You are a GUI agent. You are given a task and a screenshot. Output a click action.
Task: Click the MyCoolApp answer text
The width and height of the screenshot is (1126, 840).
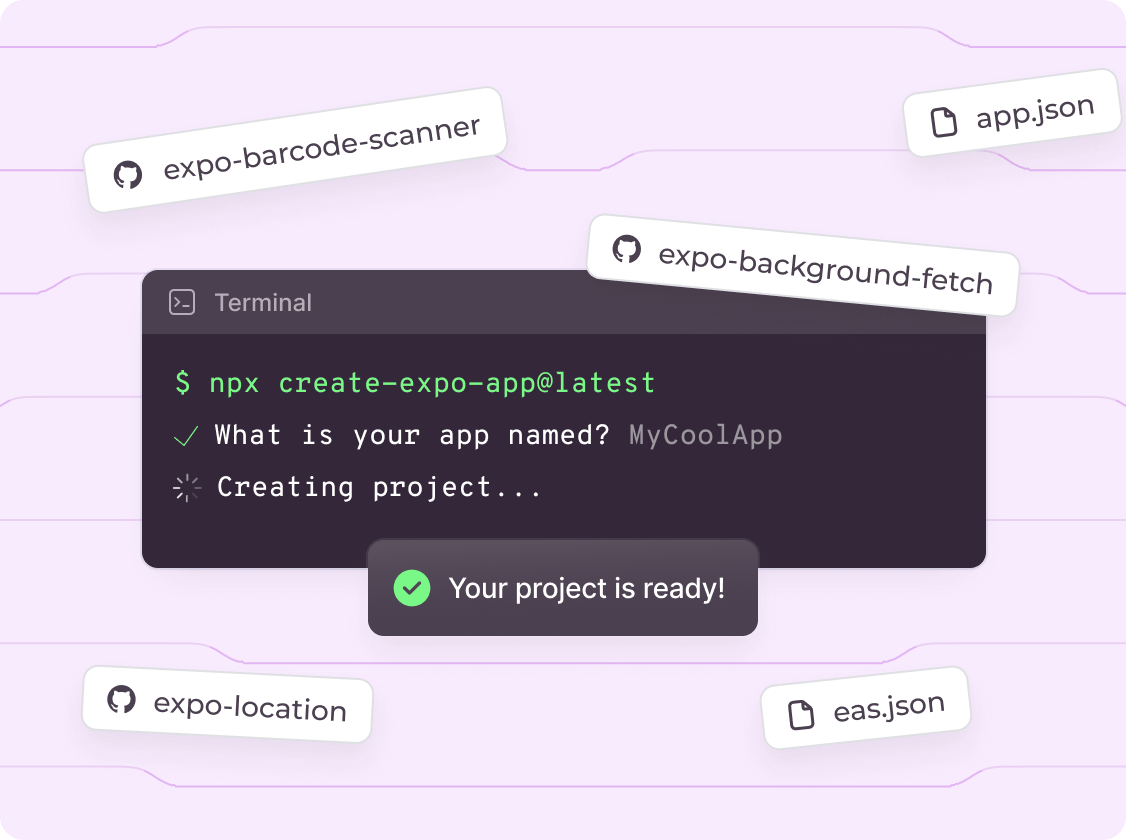coord(706,435)
